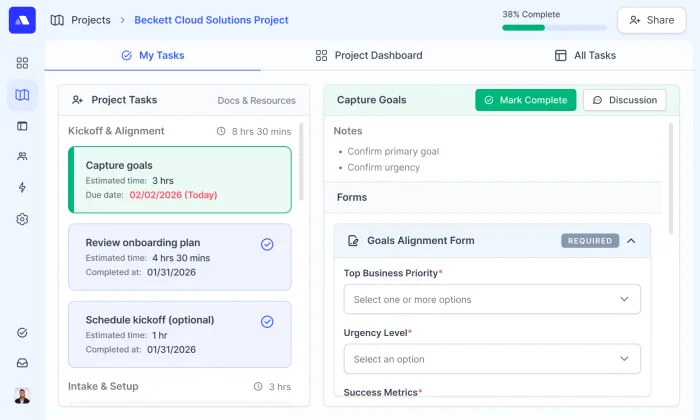Switch to the My Tasks tab

click(x=153, y=55)
